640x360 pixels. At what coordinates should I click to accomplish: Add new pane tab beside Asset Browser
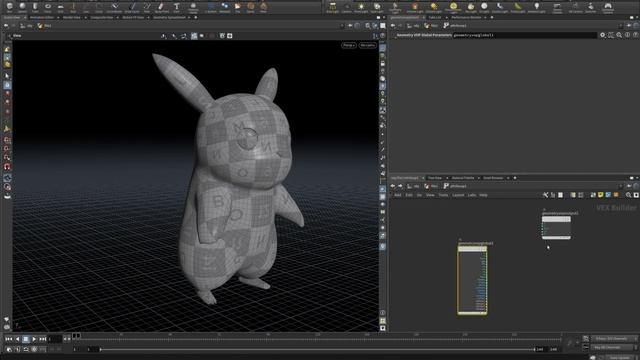(x=515, y=178)
